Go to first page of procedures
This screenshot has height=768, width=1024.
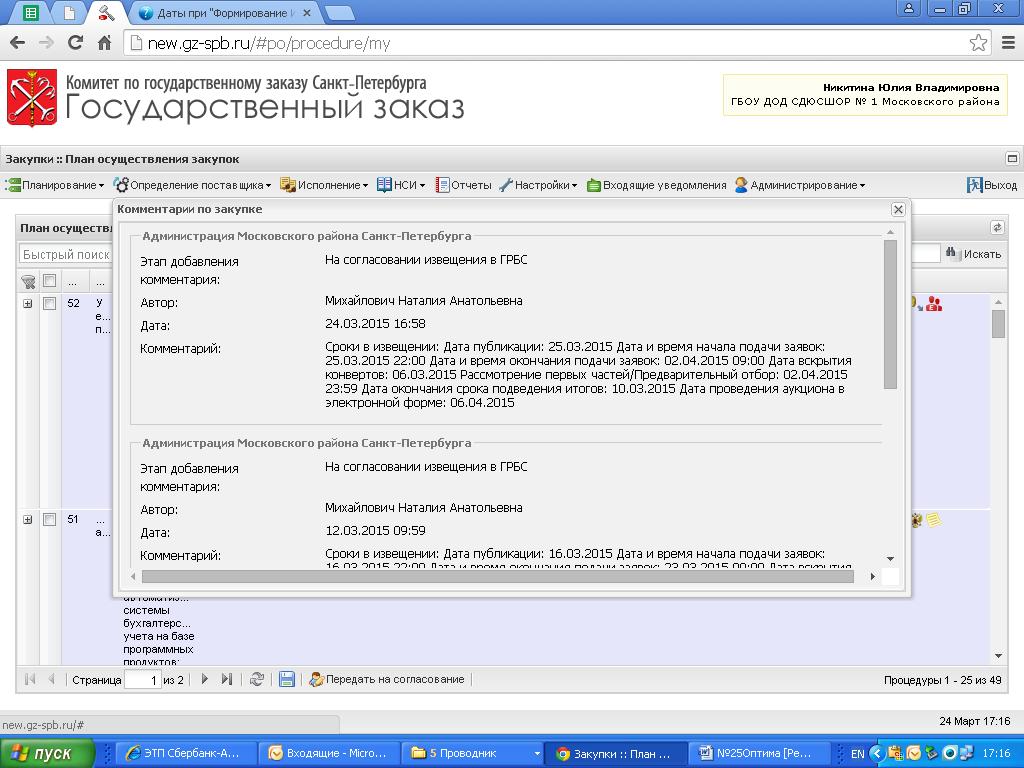pos(30,679)
